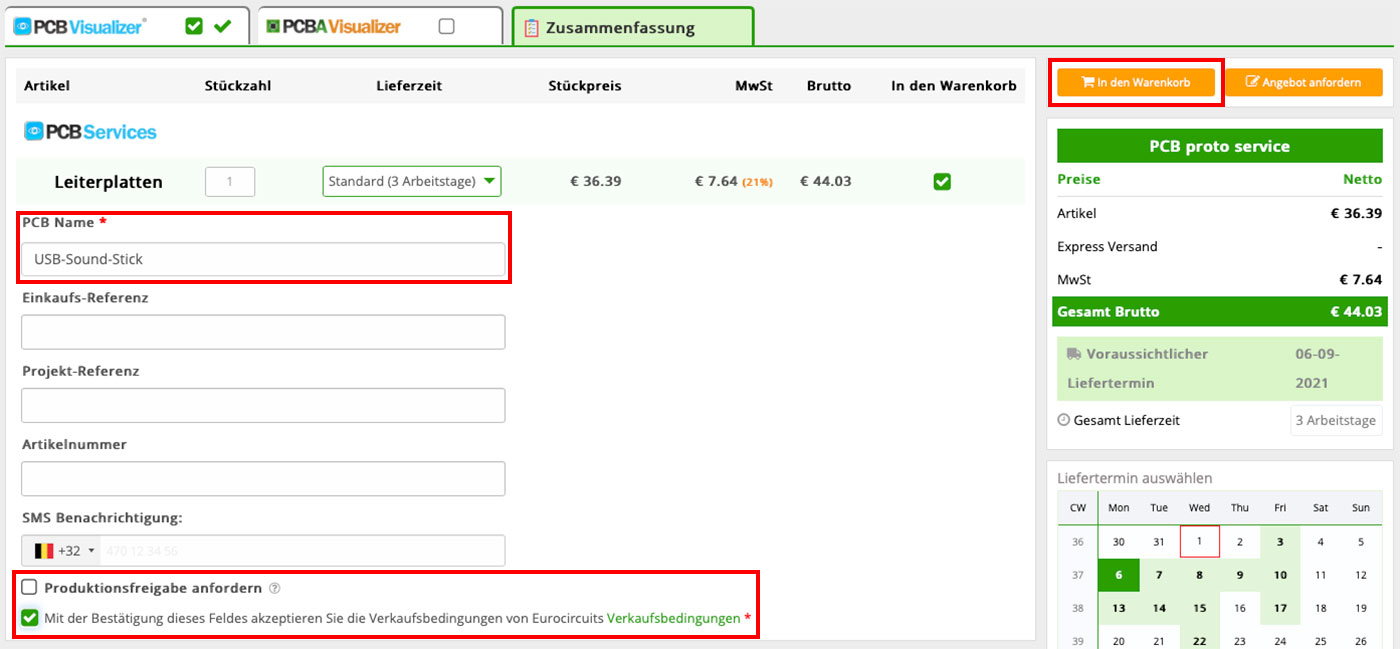Viewport: 1400px width, 649px height.
Task: Click the Belgian flag country icon
Action: coord(44,551)
